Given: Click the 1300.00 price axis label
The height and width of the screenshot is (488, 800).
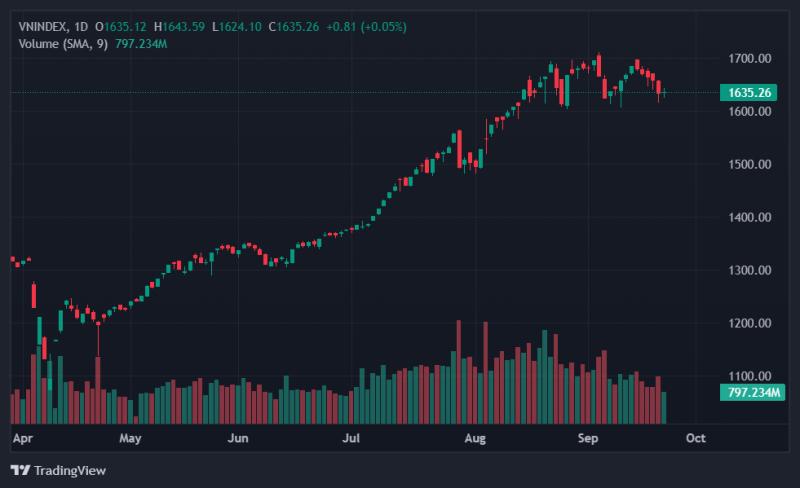Looking at the screenshot, I should (749, 270).
